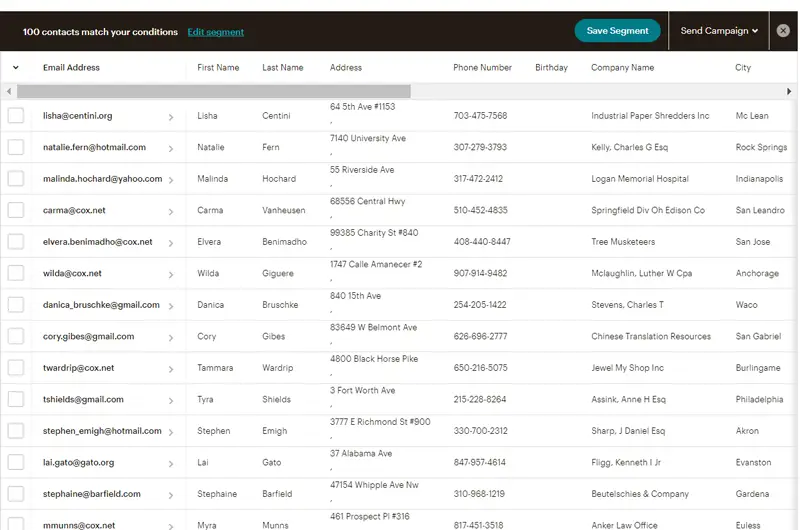Click the chevron next to wilda@cox.net

pos(171,275)
